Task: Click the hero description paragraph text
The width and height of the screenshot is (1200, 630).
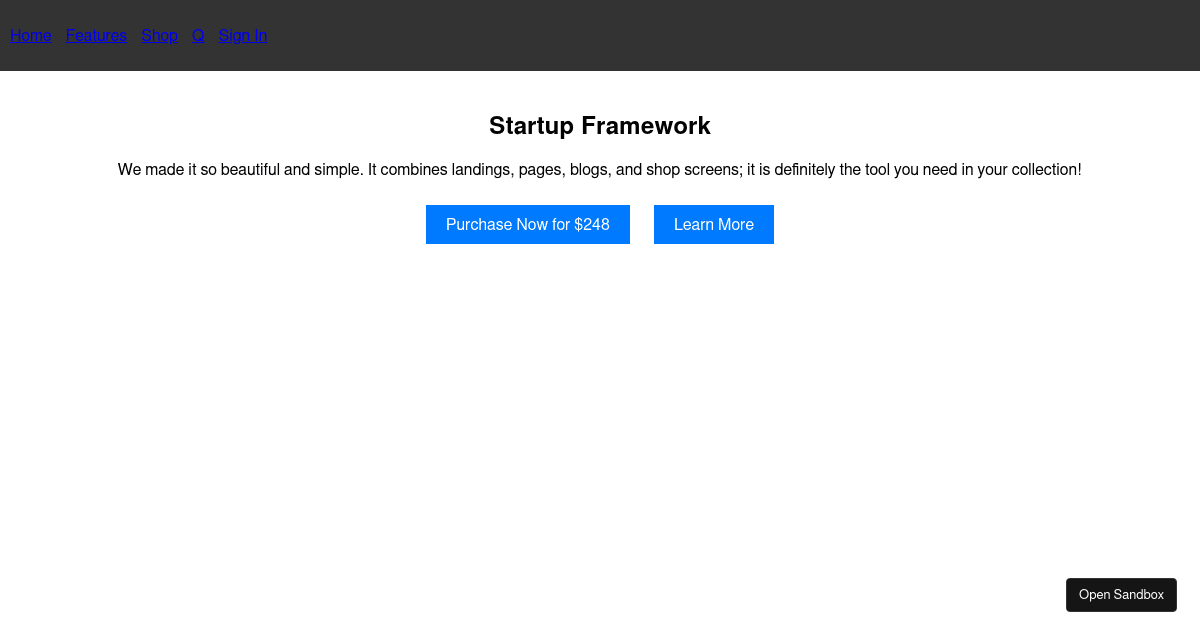Action: [600, 169]
